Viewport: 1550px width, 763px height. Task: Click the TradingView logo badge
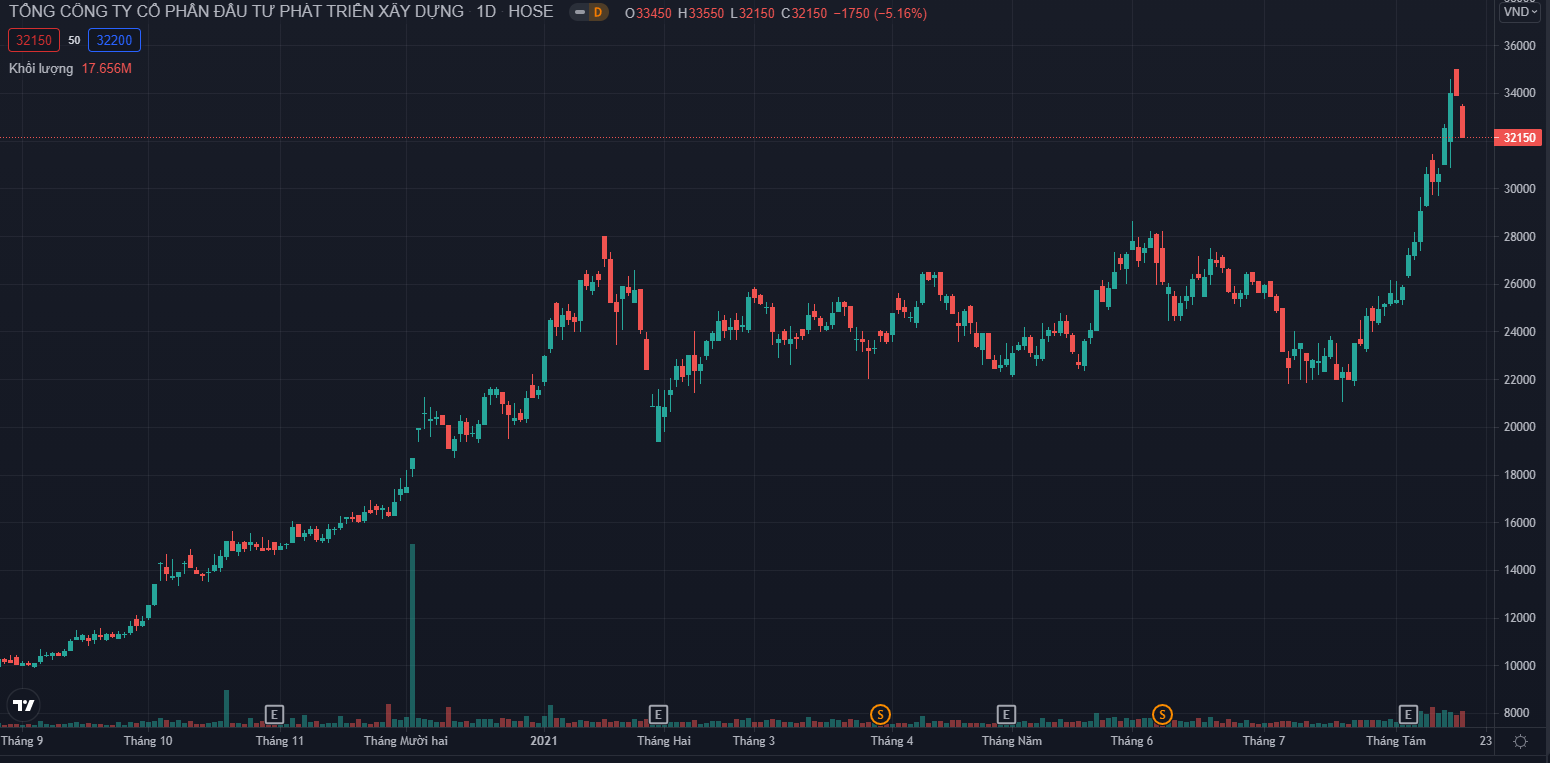coord(23,705)
